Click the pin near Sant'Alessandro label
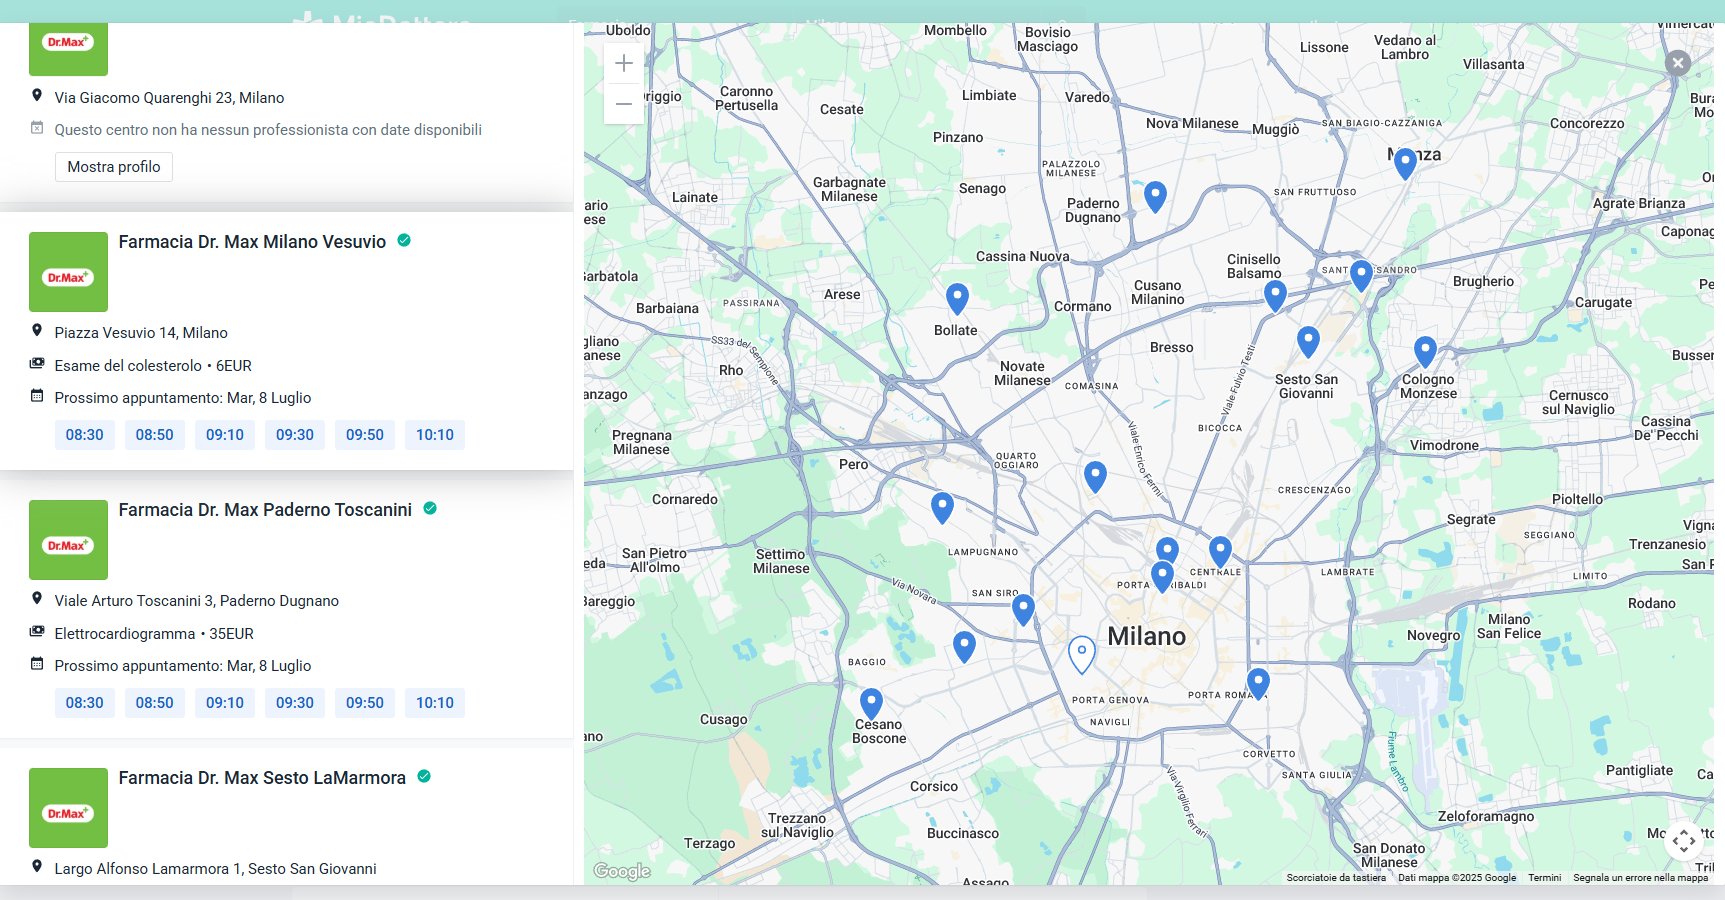Screen dimensions: 1725x900 click(1361, 276)
